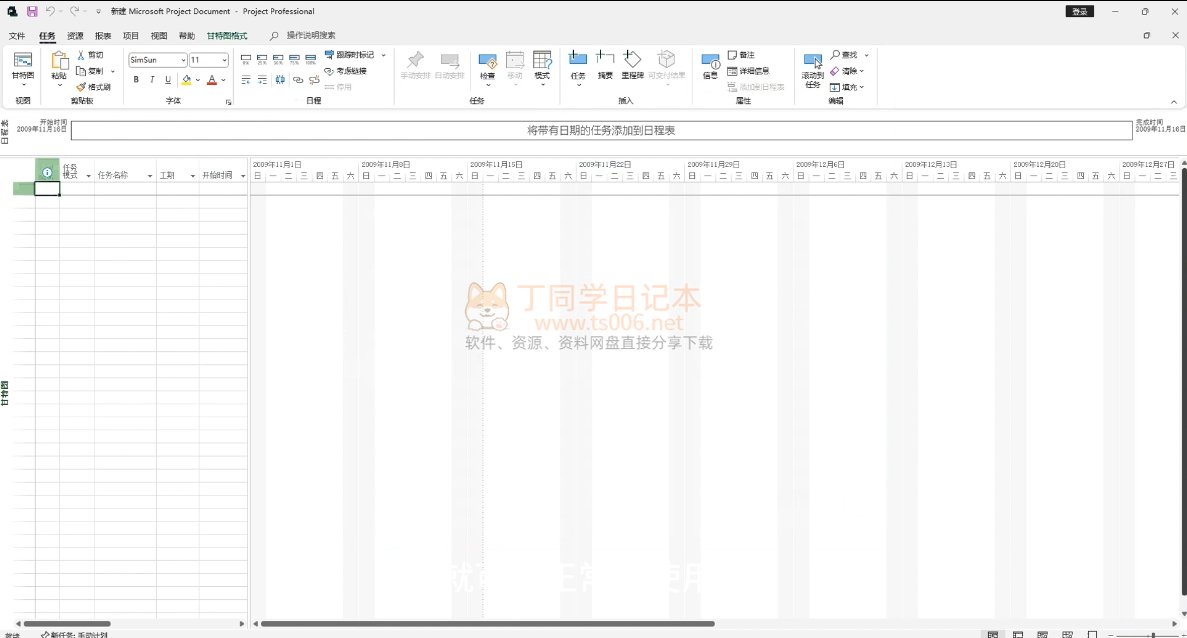Click the Format Painter (格式刷) icon
This screenshot has width=1187, height=638.
pos(81,87)
